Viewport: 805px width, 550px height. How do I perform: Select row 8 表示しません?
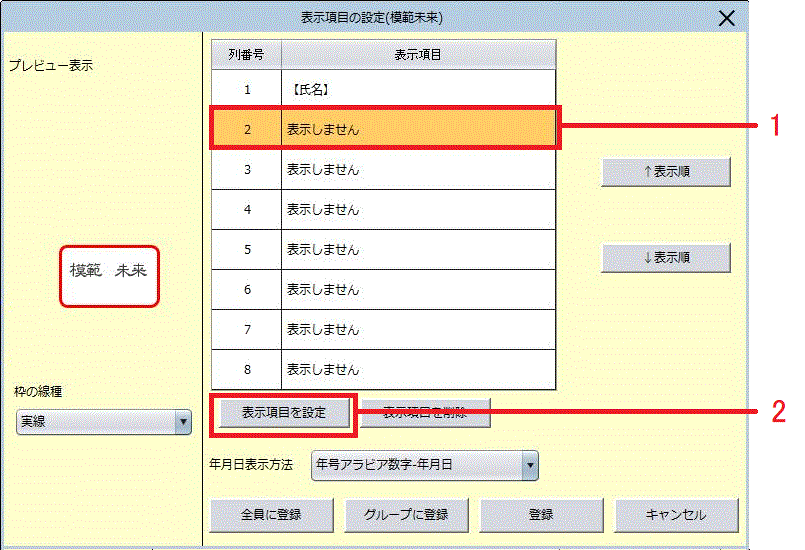tap(384, 370)
